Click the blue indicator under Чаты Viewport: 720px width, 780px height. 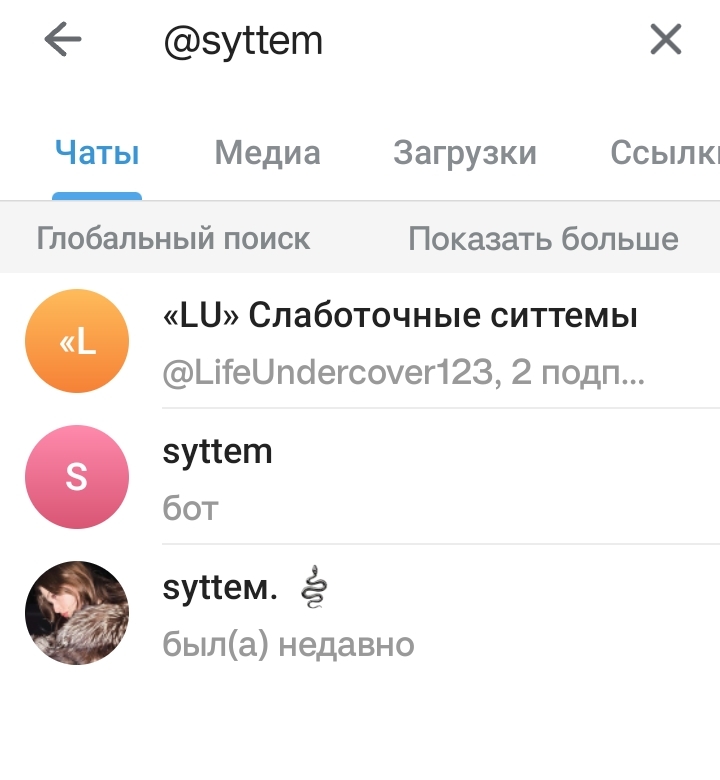click(97, 196)
